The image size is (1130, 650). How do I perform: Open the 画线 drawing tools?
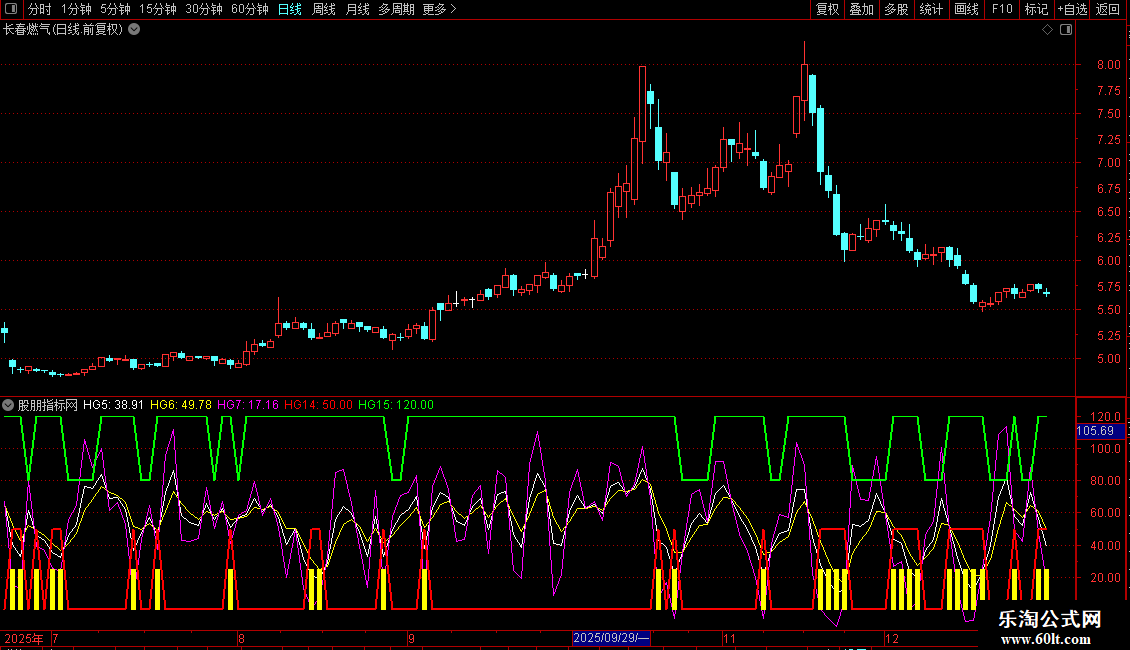pos(966,9)
